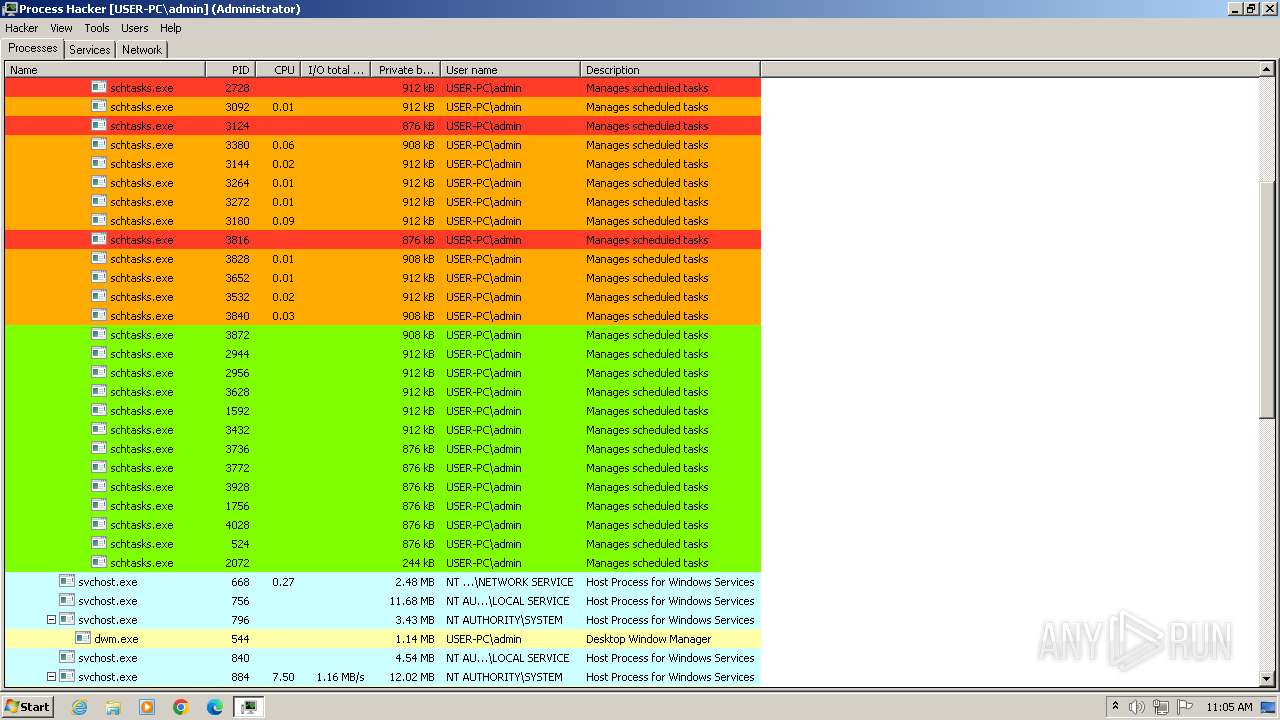1280x720 pixels.
Task: Select schtasks.exe row with PID 3628
Action: coord(383,392)
